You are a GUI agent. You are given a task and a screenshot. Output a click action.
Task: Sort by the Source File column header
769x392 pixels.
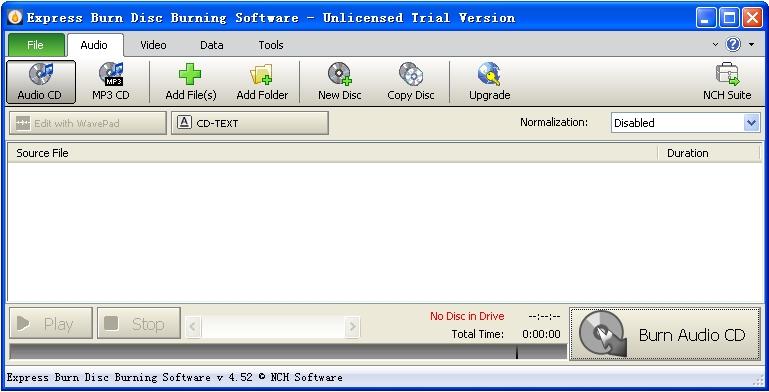[332, 153]
